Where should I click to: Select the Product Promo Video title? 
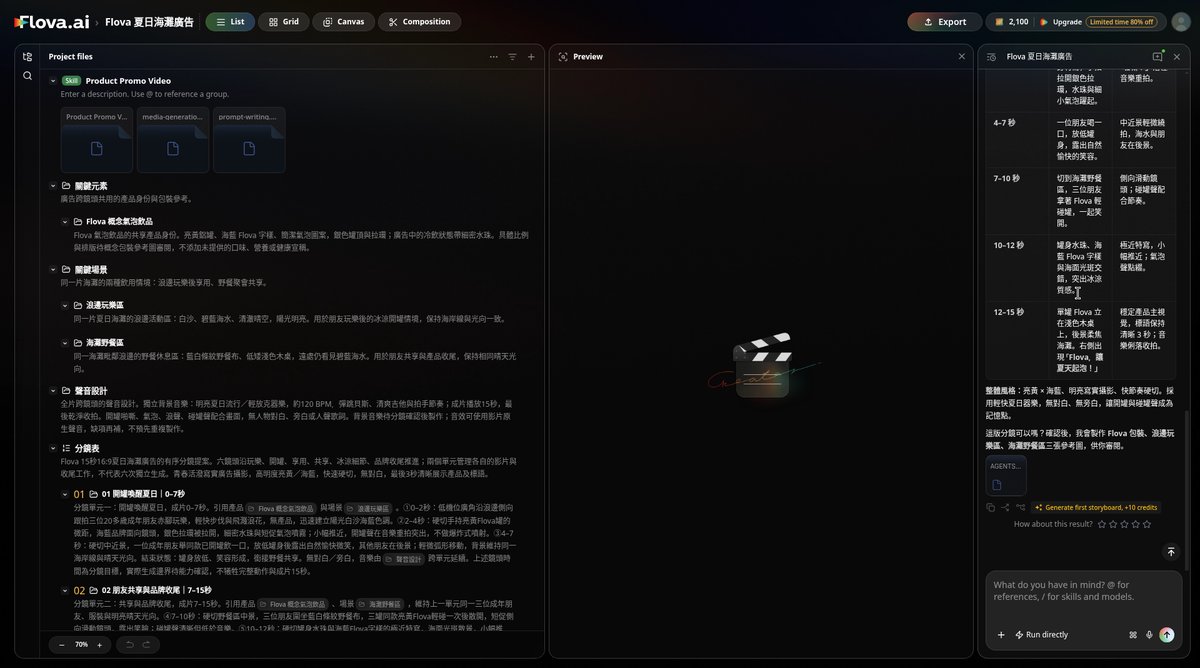point(128,81)
